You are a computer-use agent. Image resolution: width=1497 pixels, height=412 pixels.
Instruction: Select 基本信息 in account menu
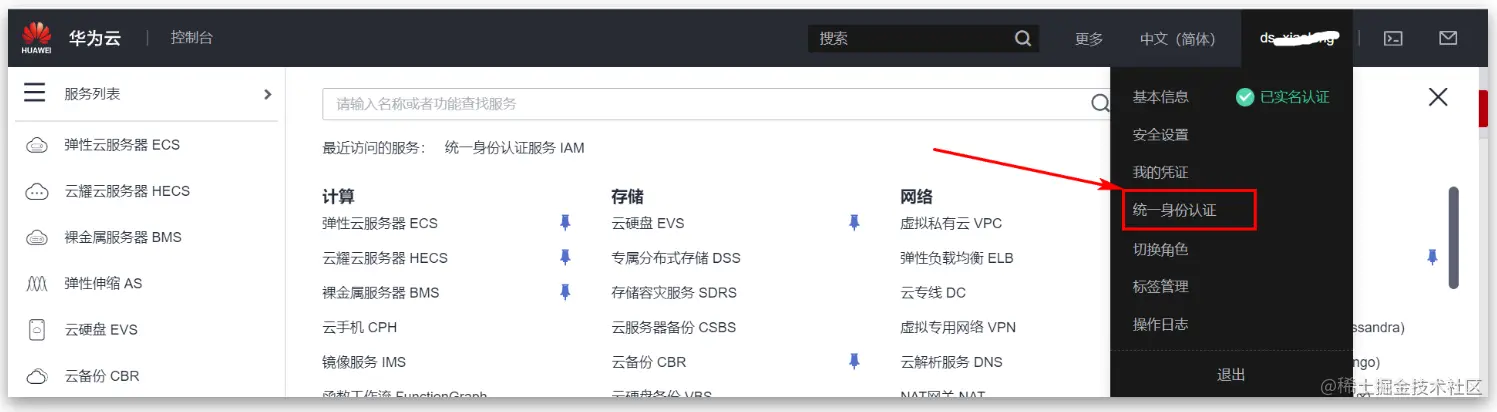pos(1160,97)
